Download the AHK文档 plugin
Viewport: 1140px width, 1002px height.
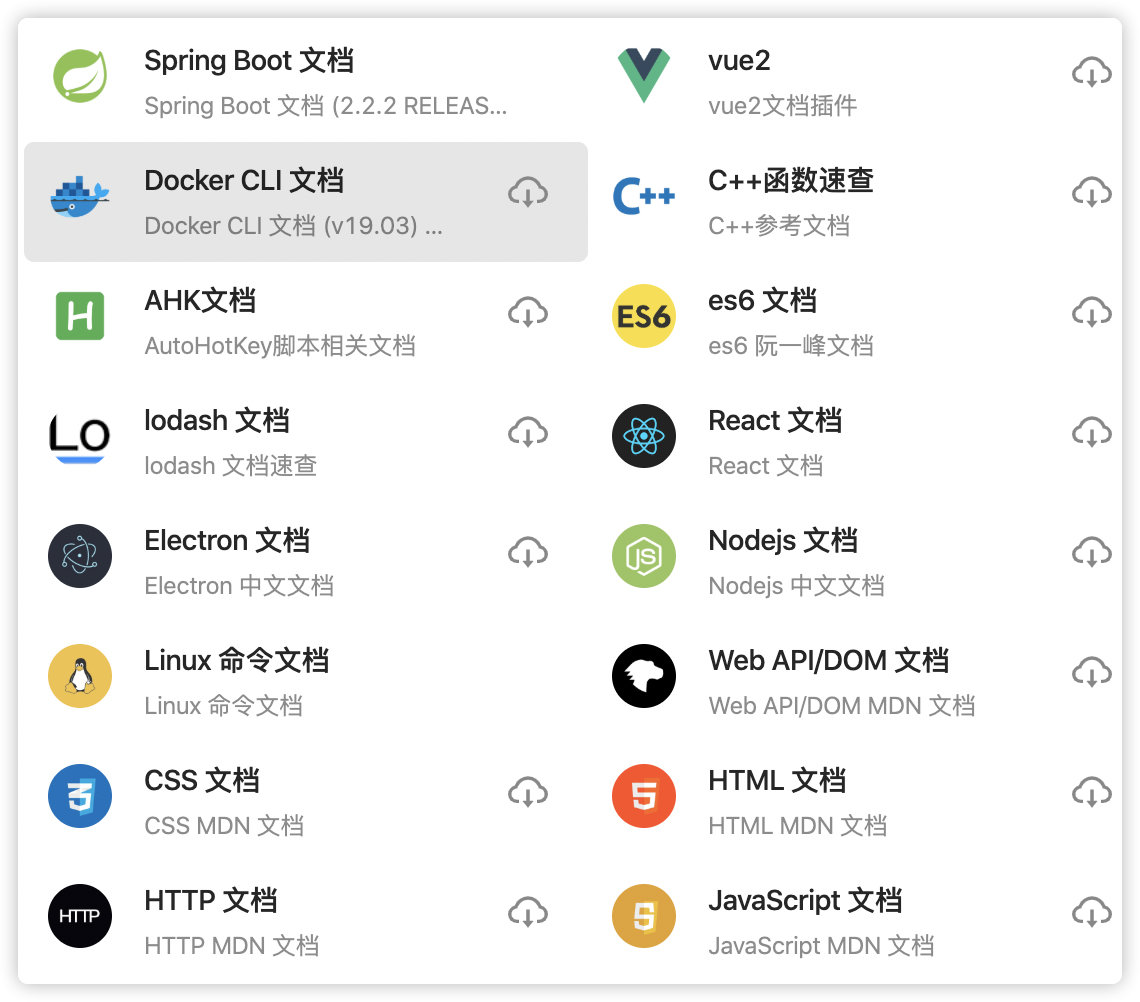[528, 312]
